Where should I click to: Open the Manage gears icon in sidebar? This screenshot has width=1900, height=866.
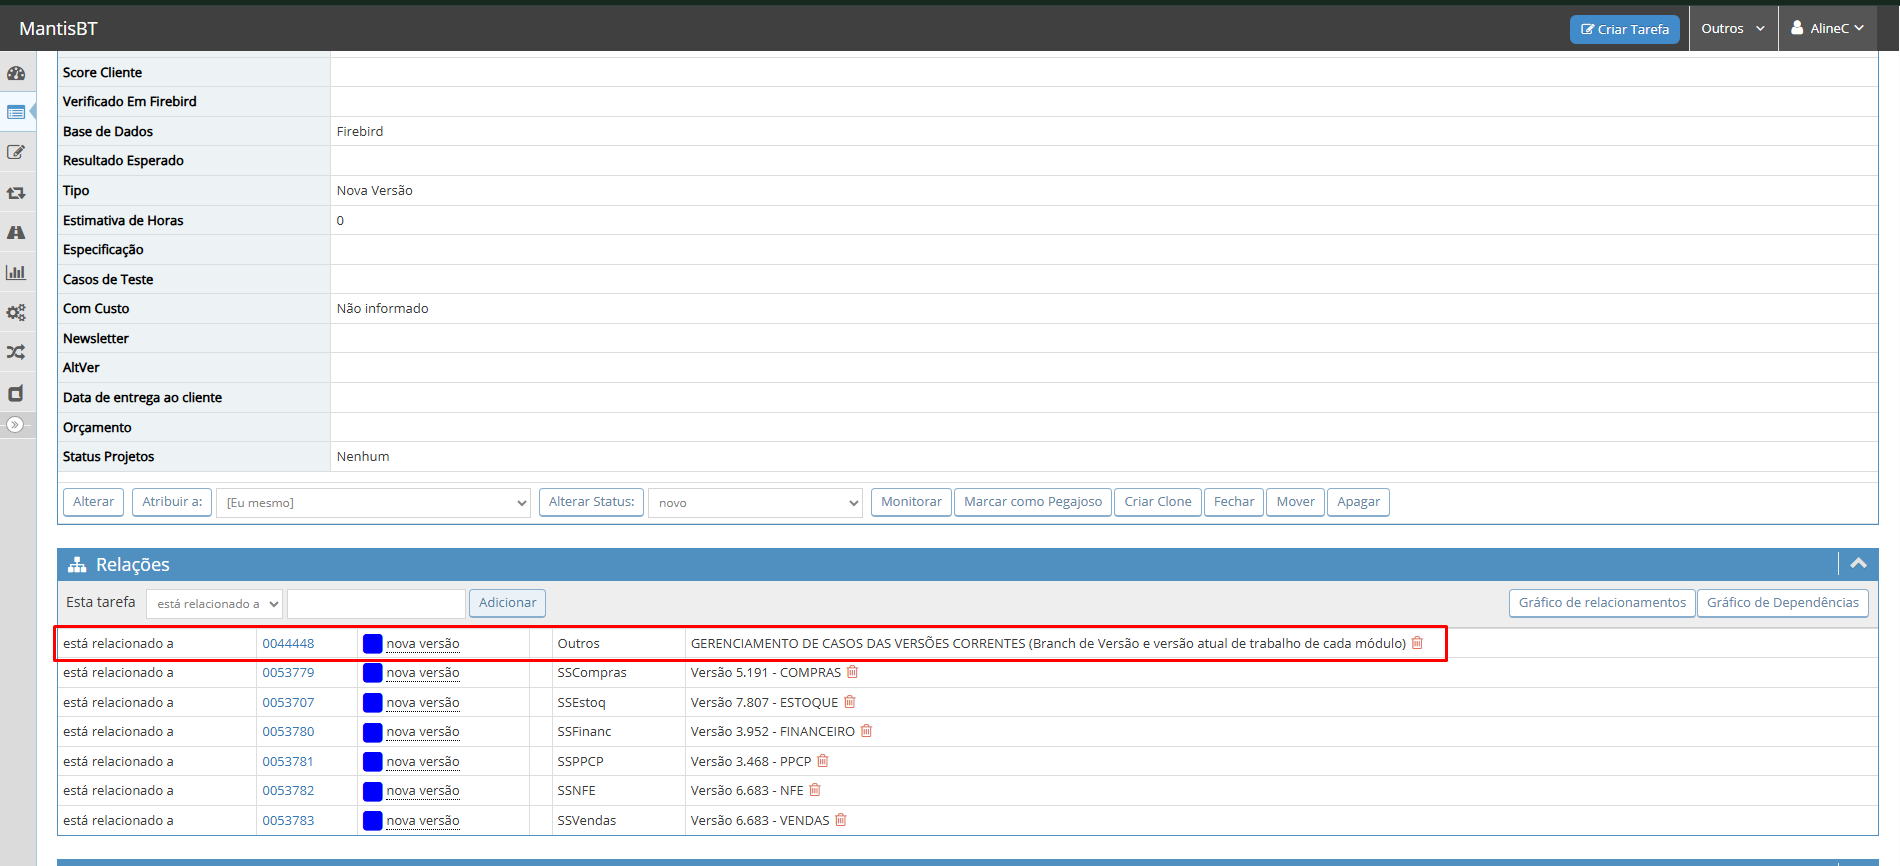point(16,313)
